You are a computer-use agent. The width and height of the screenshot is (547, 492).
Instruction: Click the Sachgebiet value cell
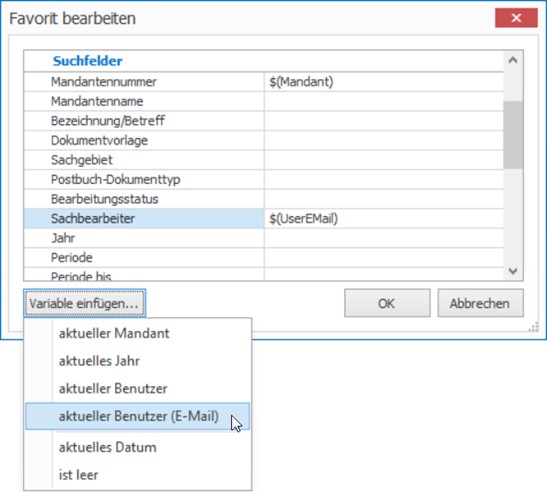point(384,160)
